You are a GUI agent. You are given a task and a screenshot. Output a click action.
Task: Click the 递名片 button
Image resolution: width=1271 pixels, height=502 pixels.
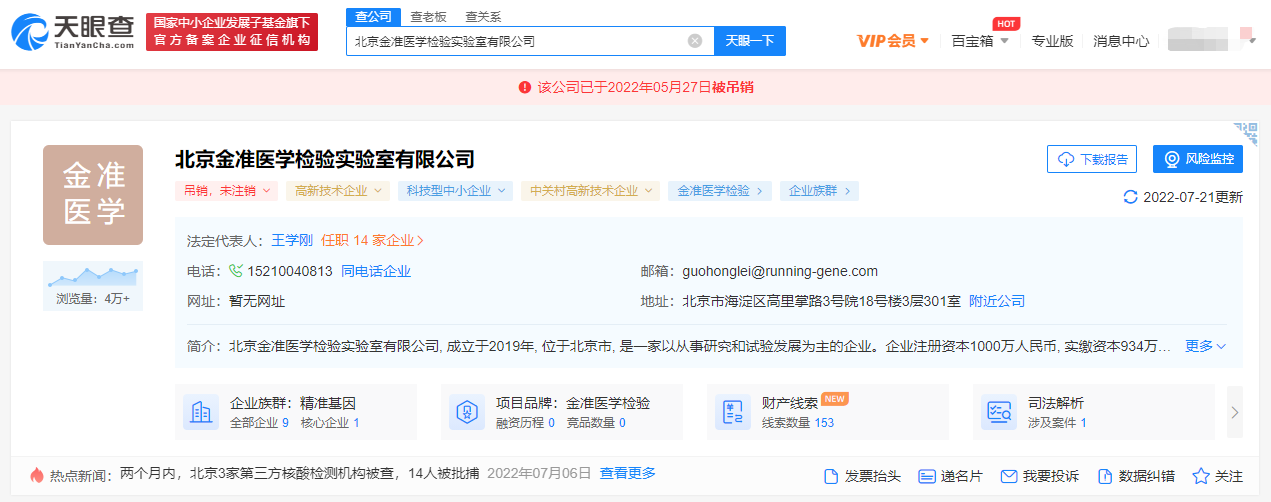[950, 476]
